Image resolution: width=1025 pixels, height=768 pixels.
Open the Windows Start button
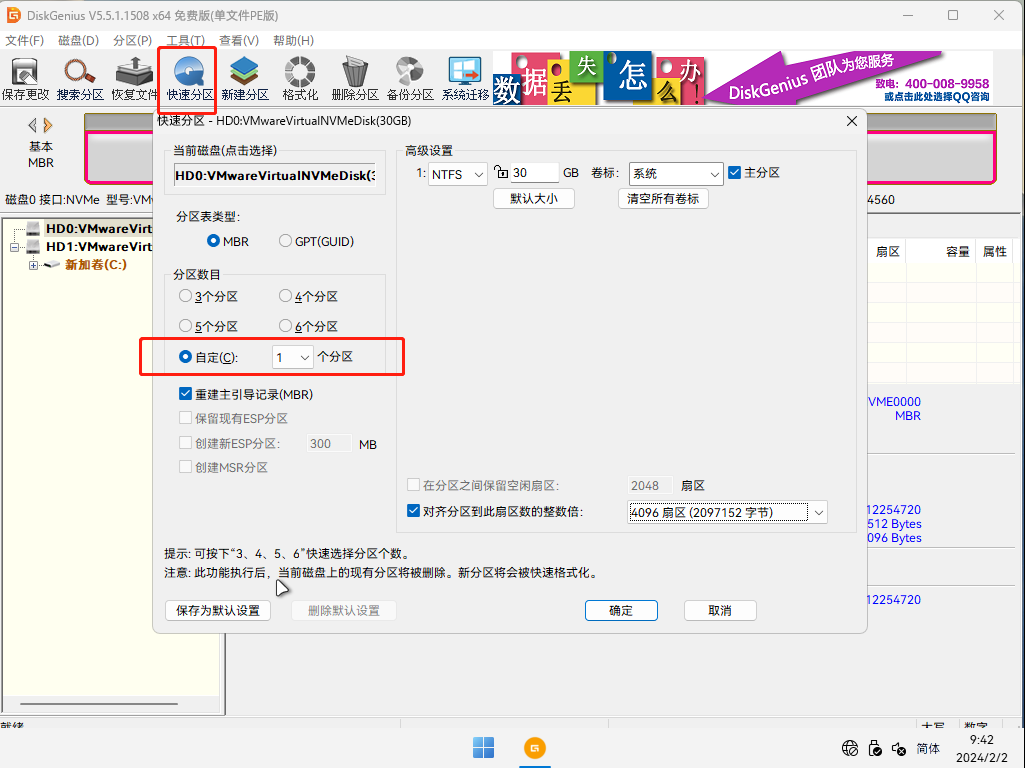483,748
